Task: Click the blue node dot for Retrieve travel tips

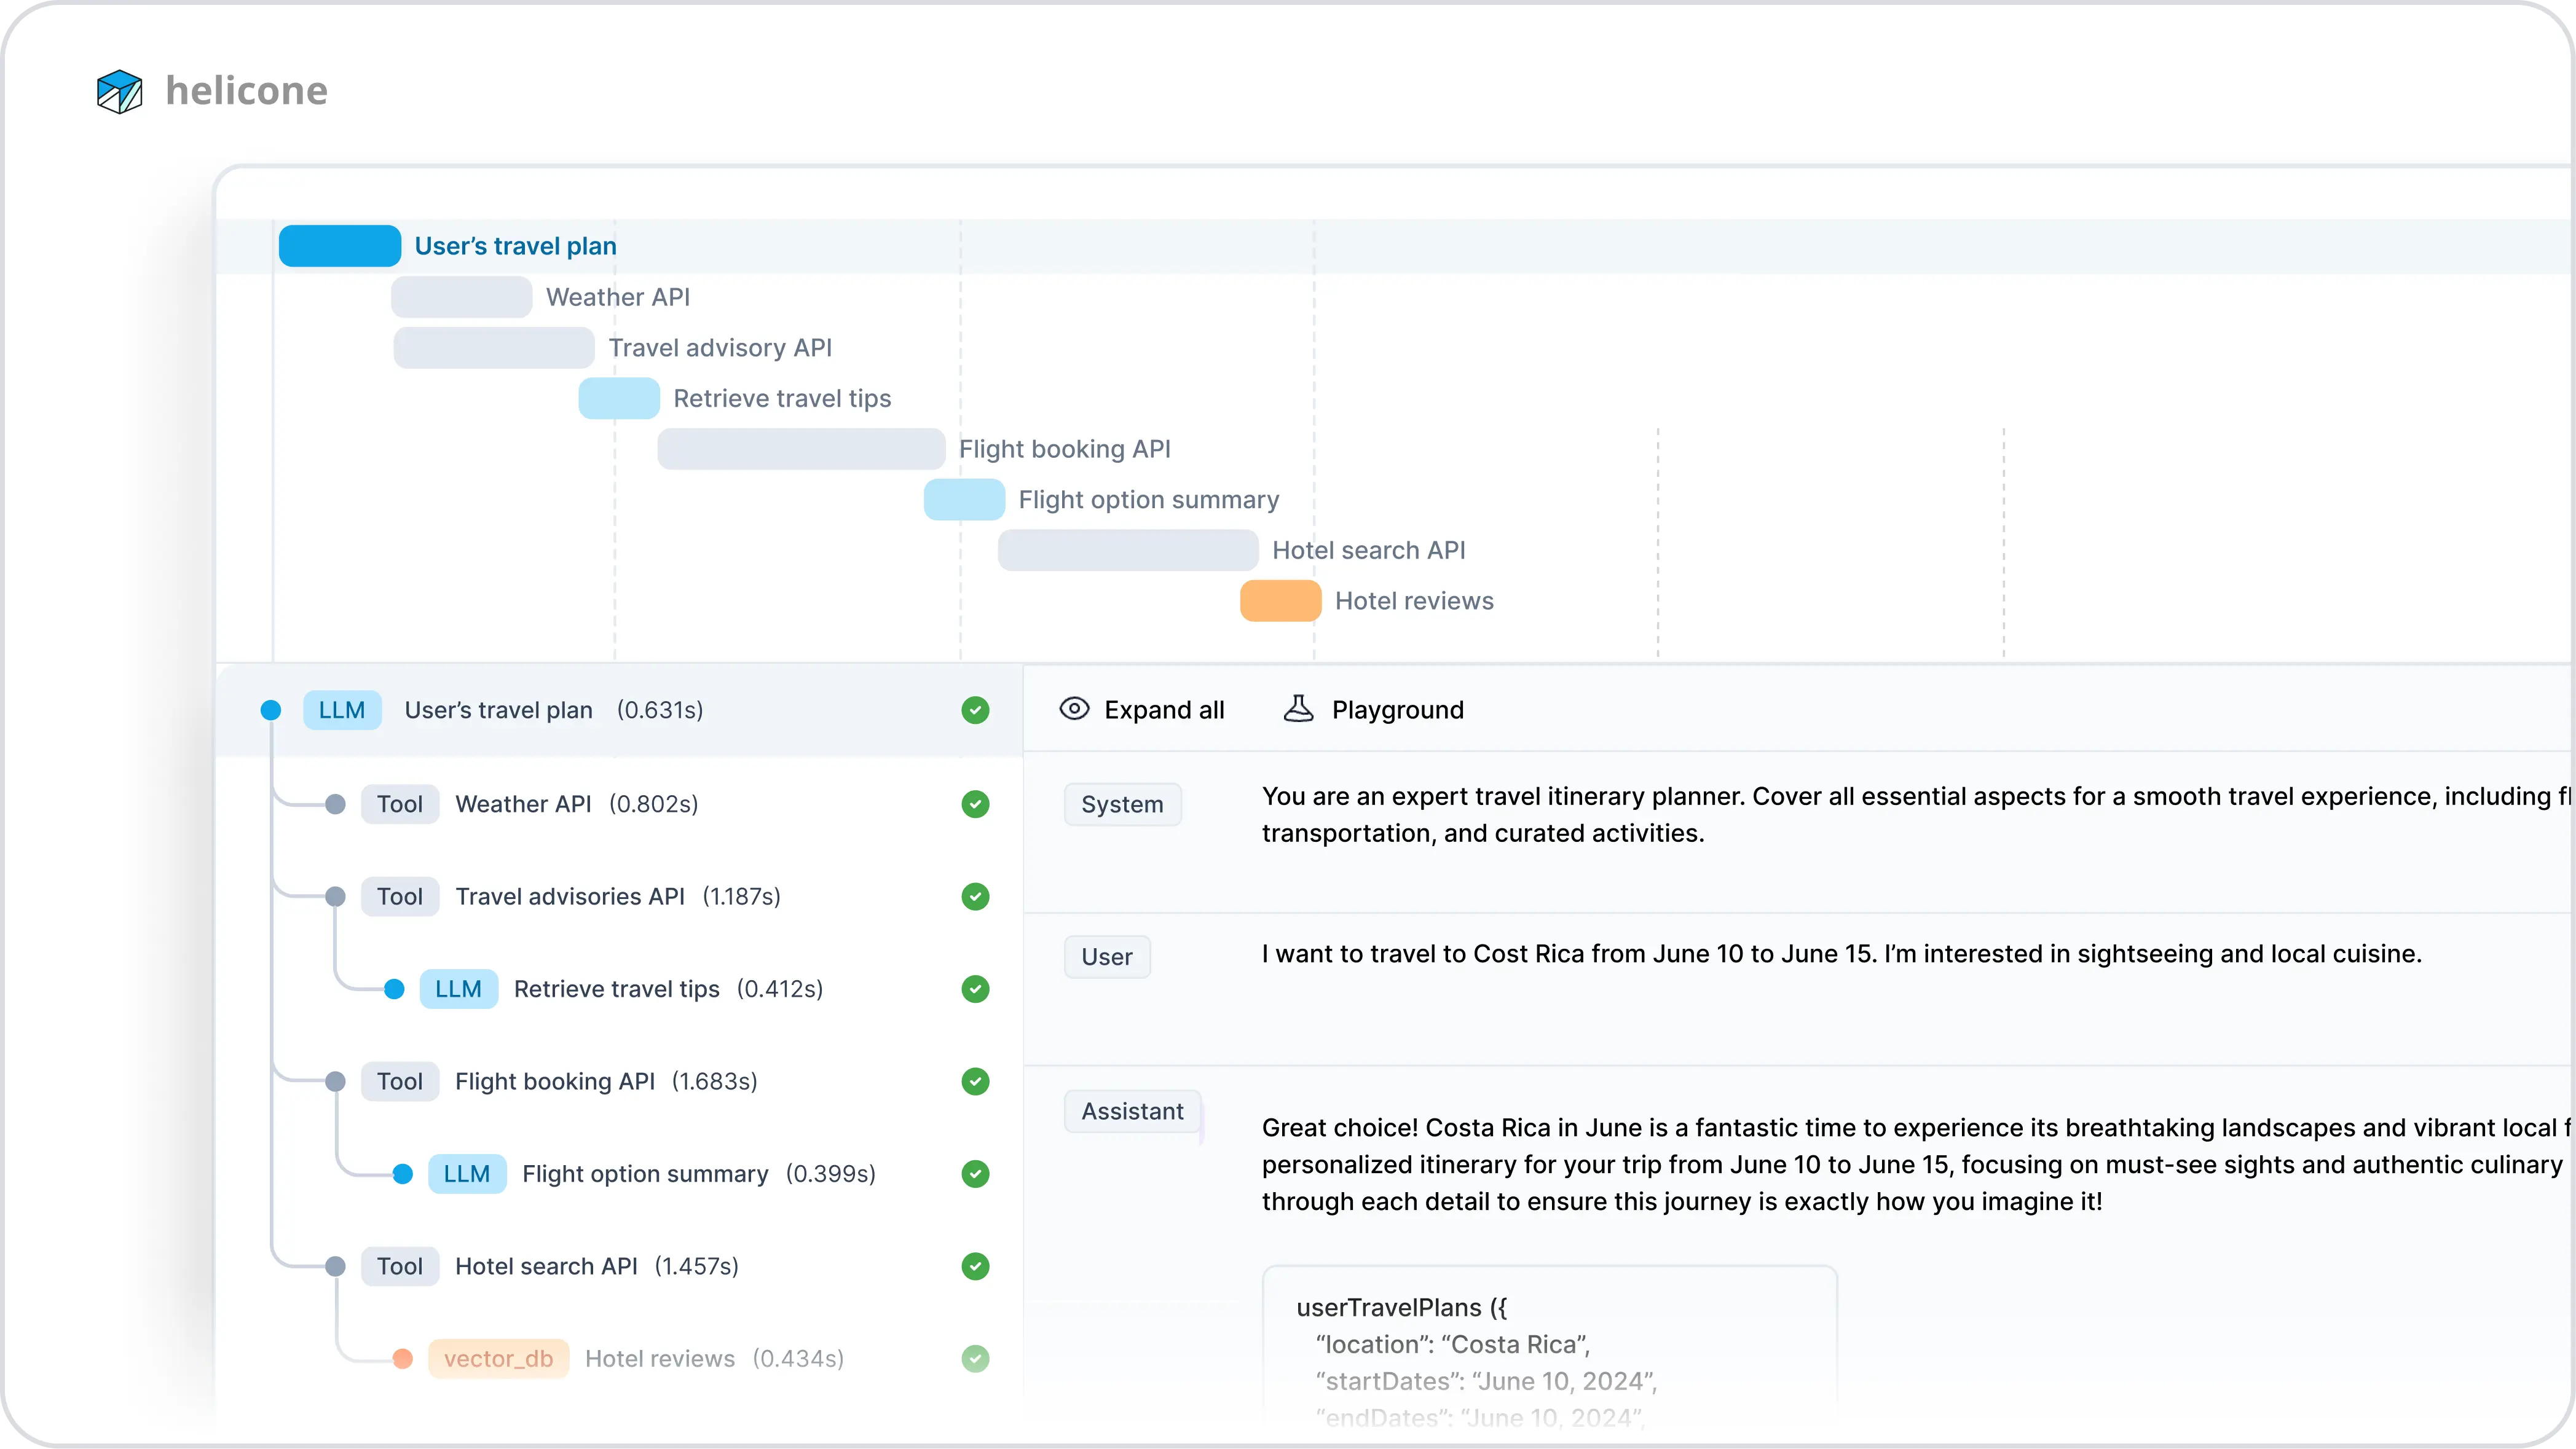Action: [x=395, y=989]
